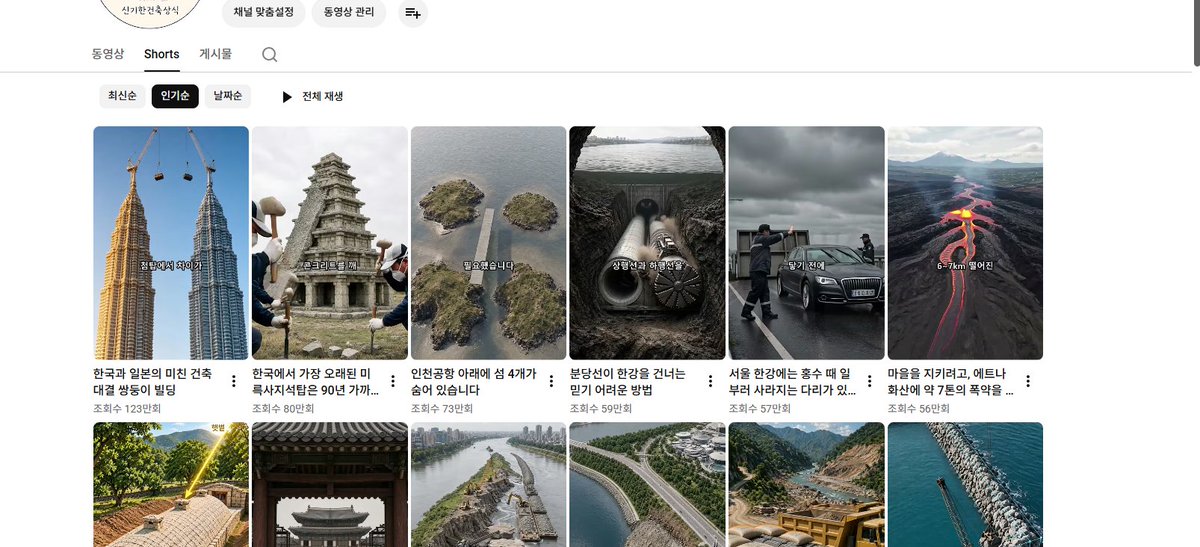Click the view count 조회수 56만회
The width and height of the screenshot is (1200, 547).
[x=918, y=409]
